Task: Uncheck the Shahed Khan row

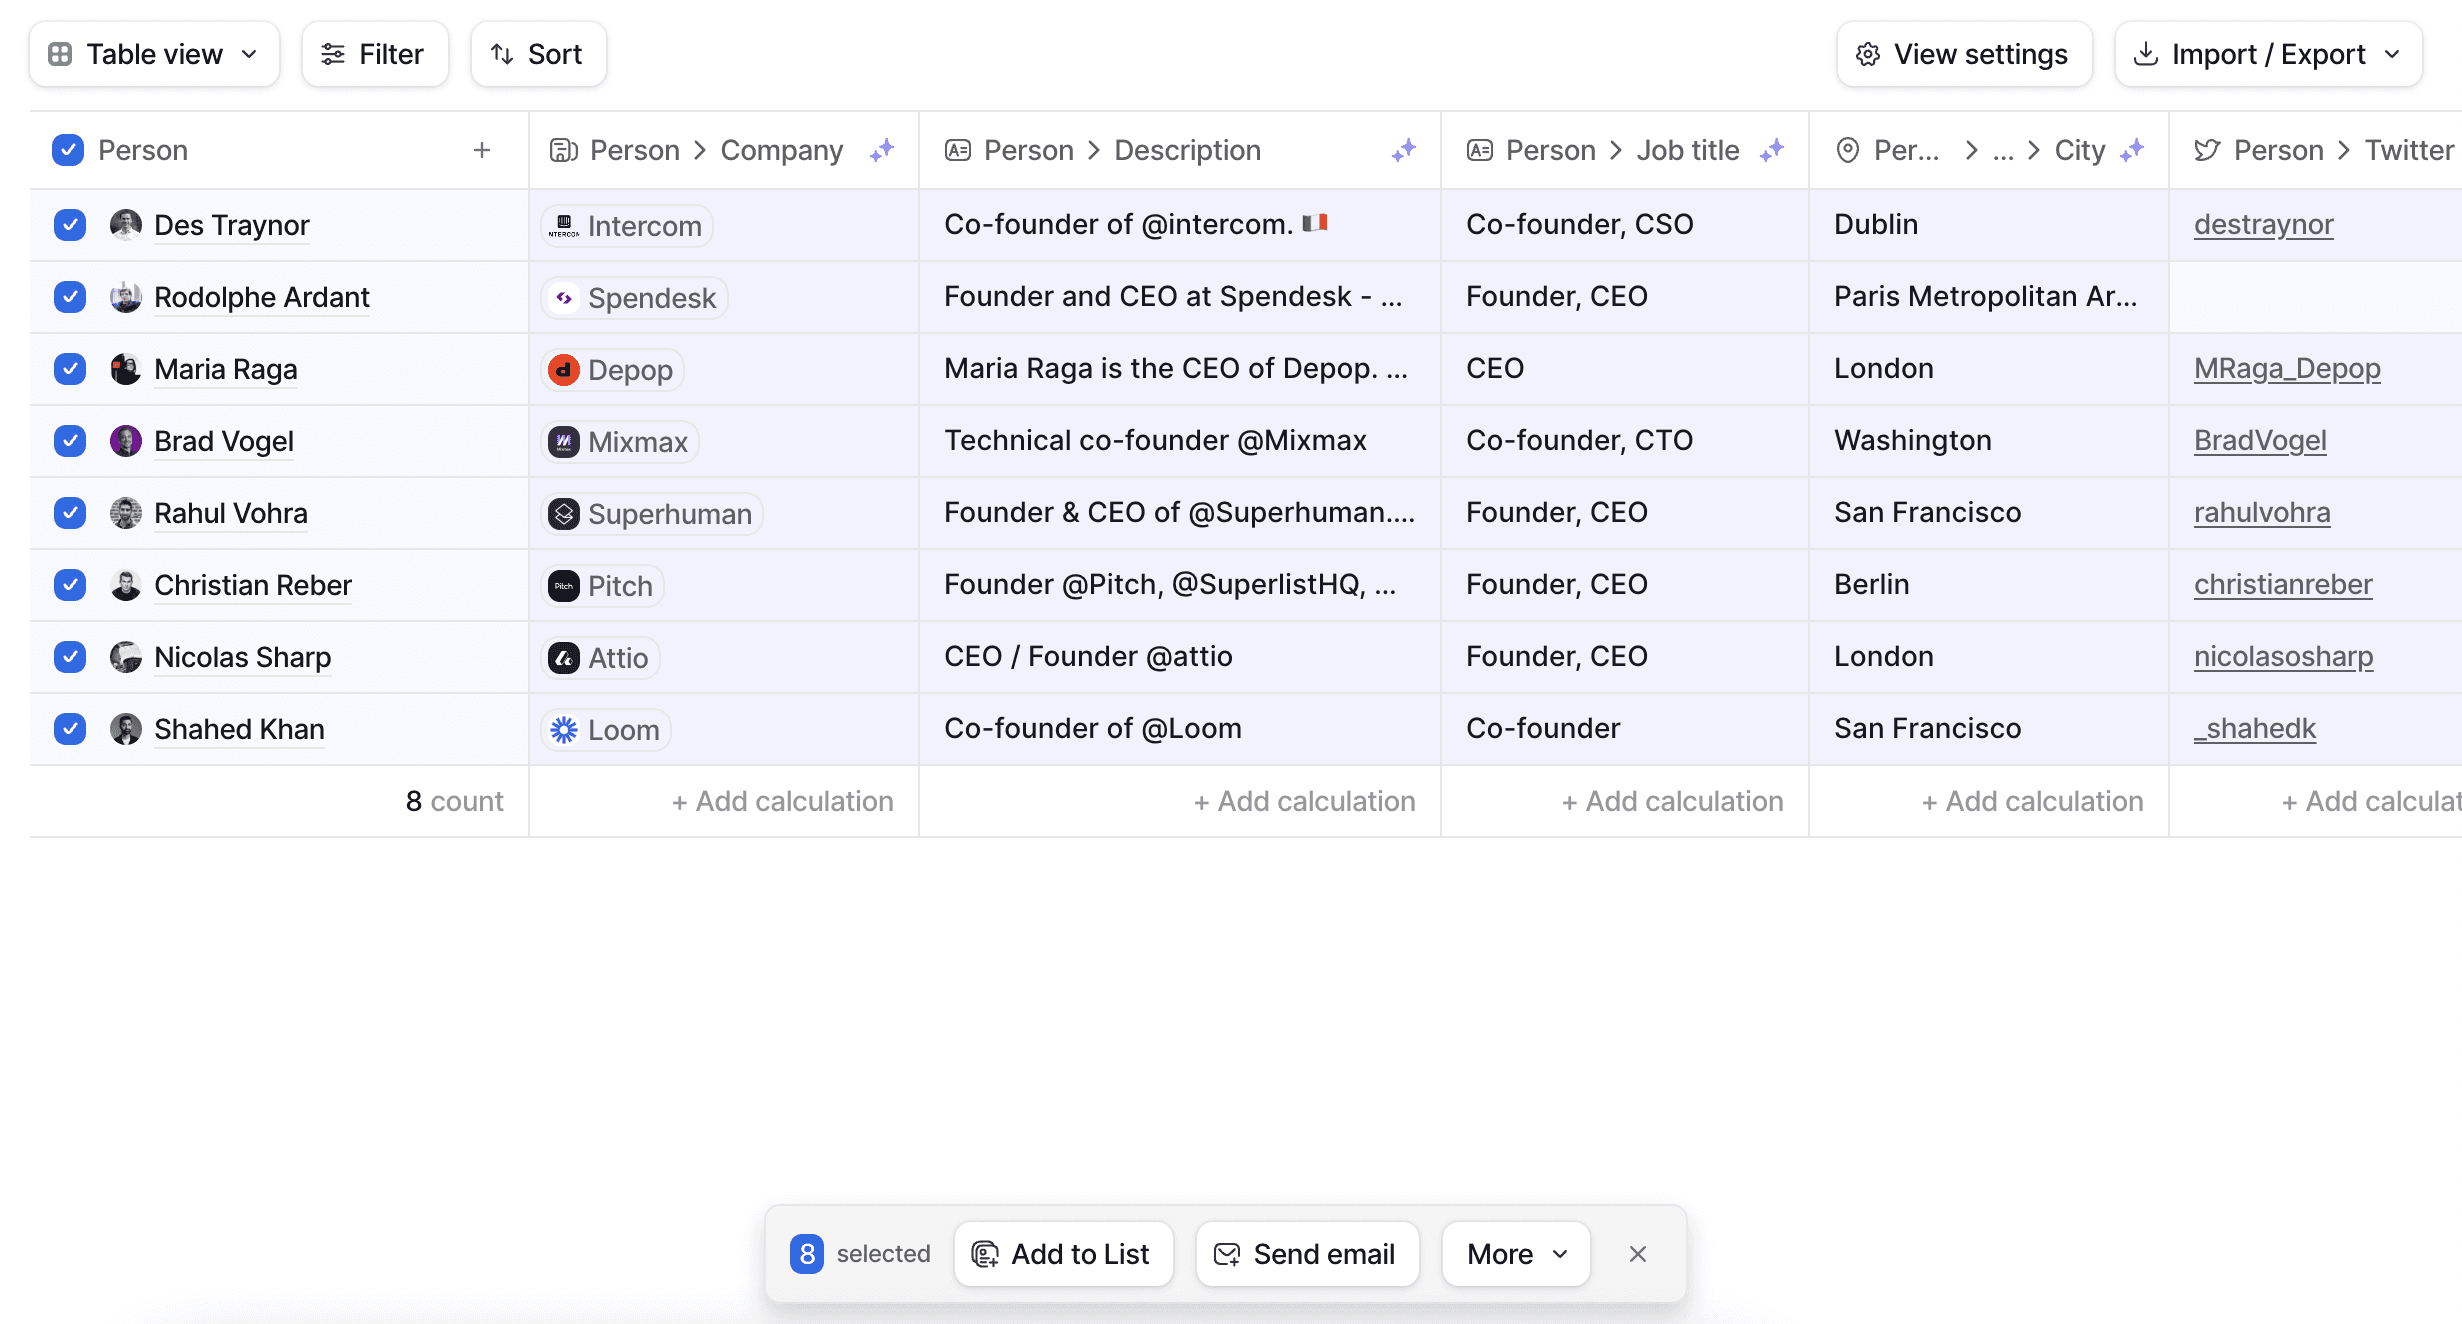Action: click(x=70, y=729)
